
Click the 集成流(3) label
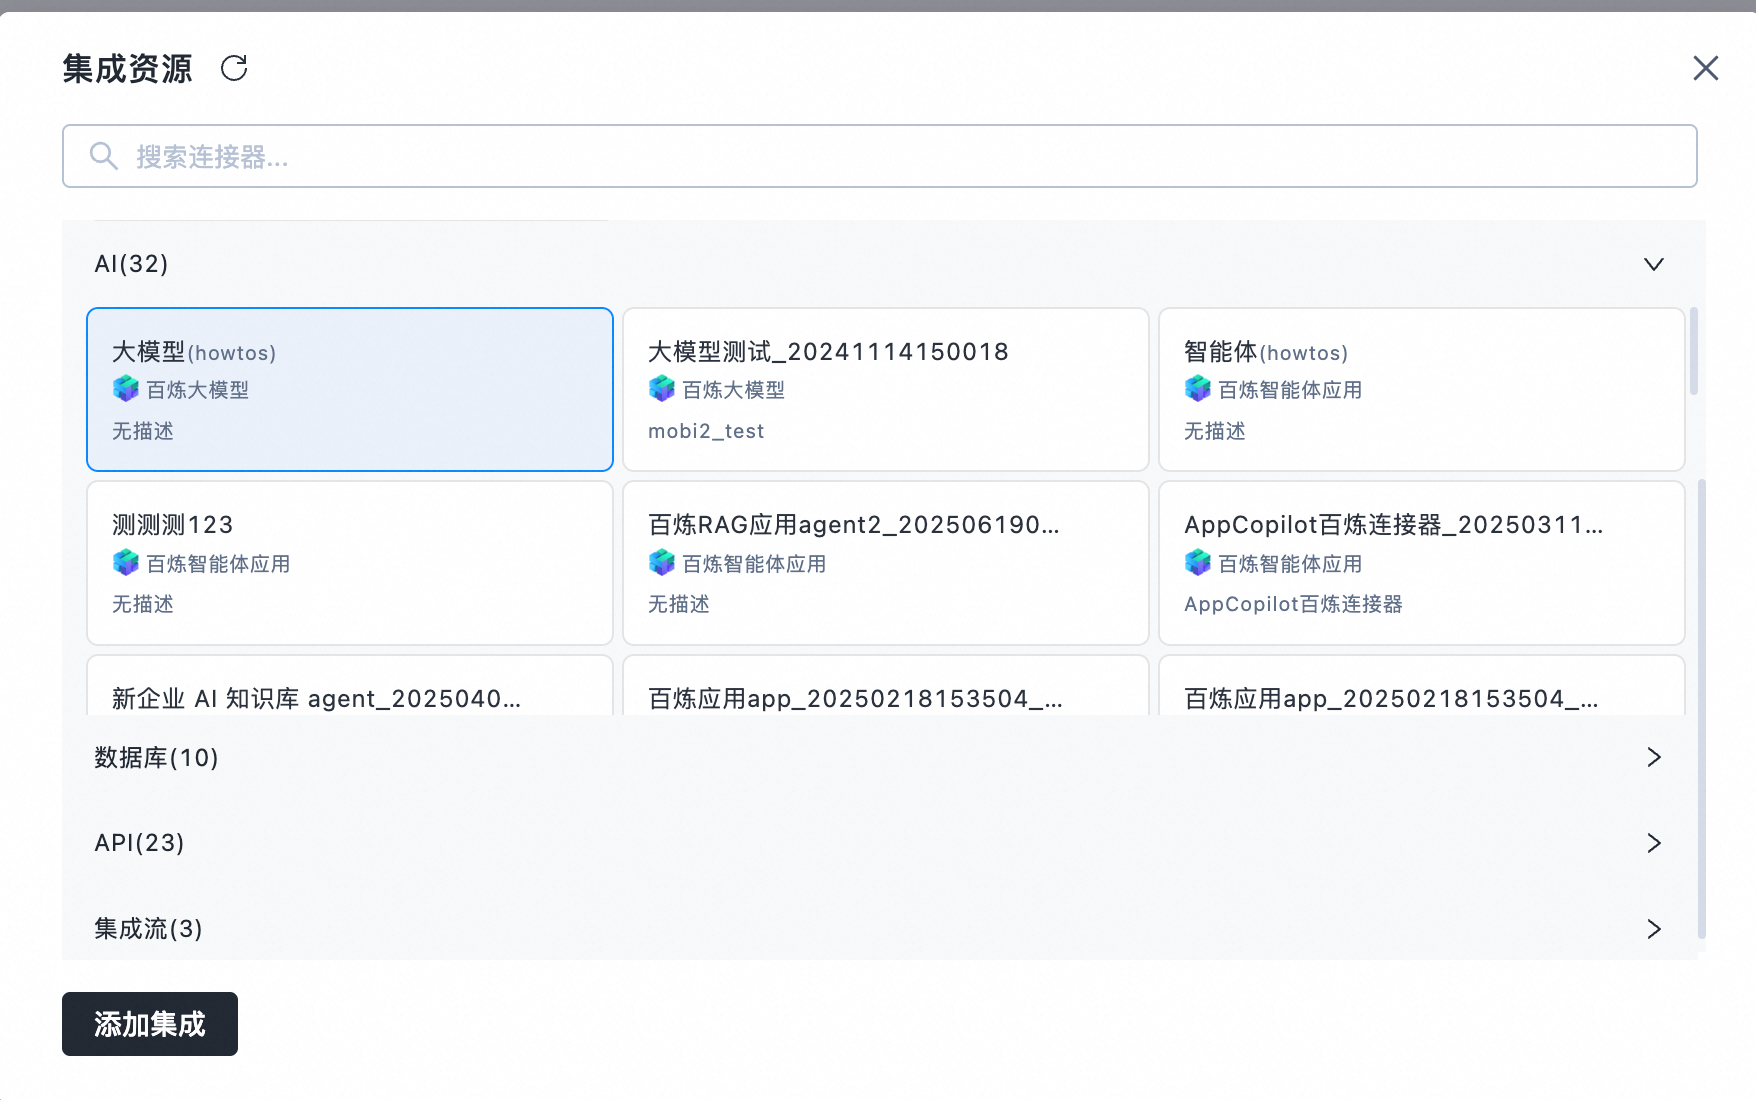click(x=148, y=929)
